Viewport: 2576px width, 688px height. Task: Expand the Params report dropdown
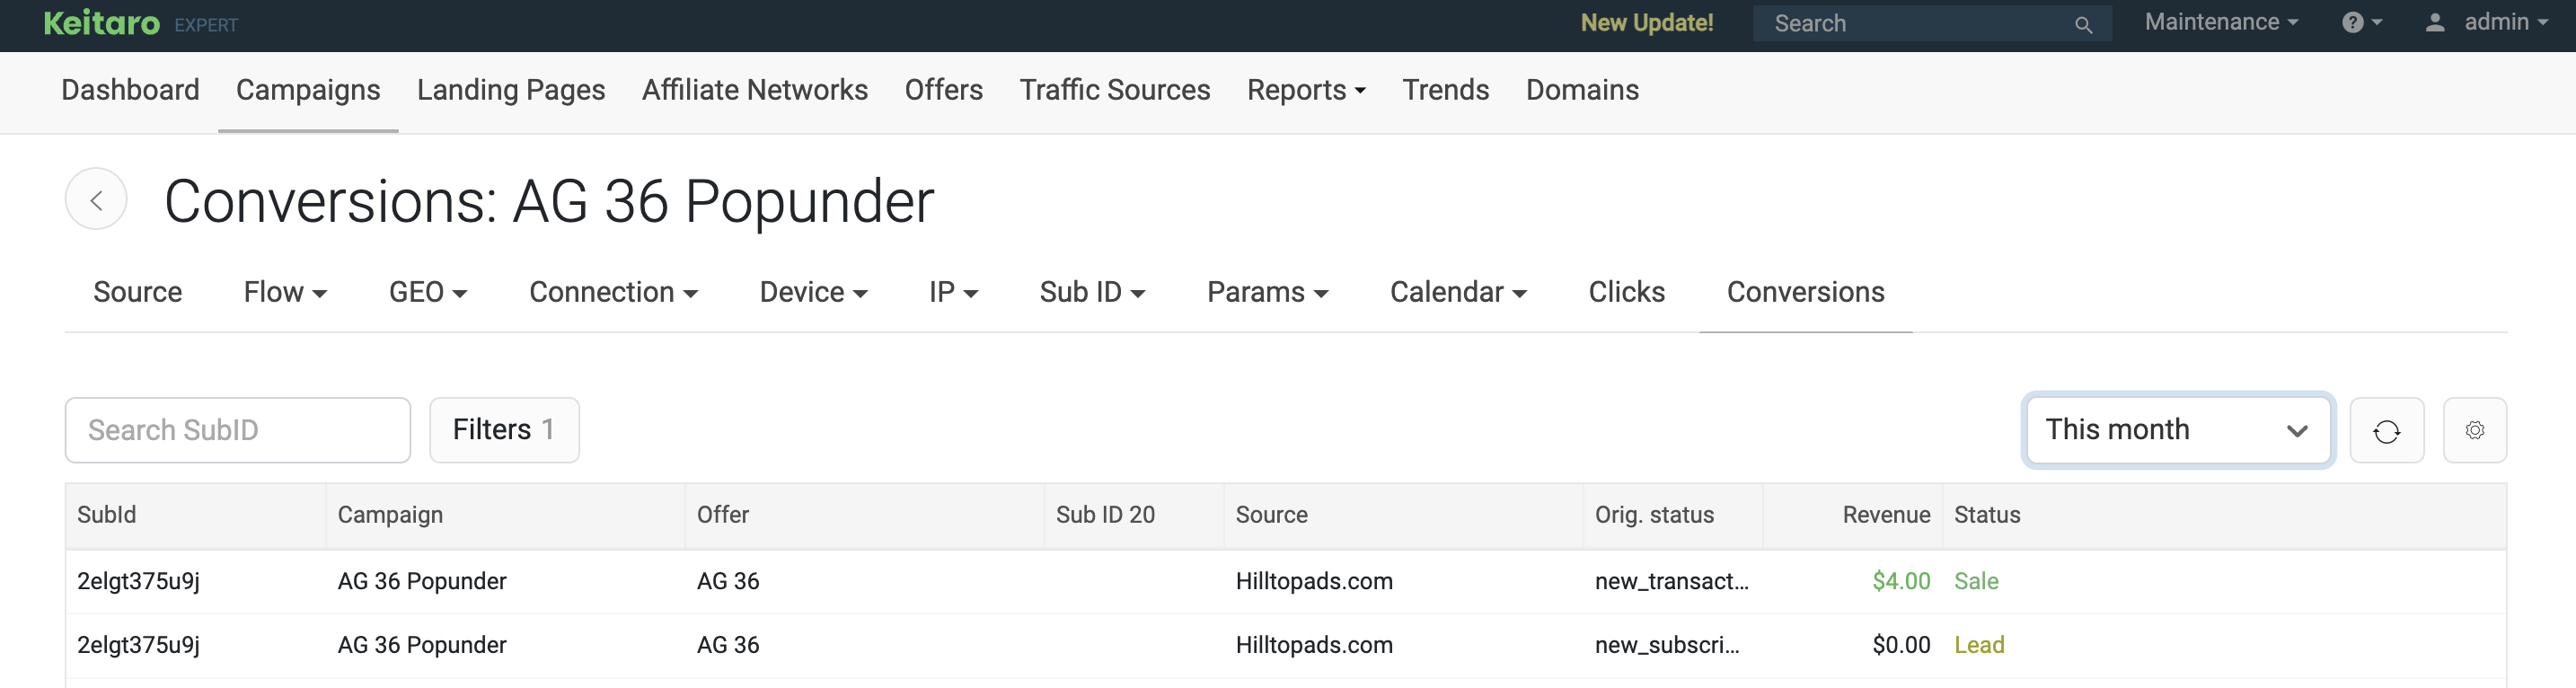point(1267,292)
